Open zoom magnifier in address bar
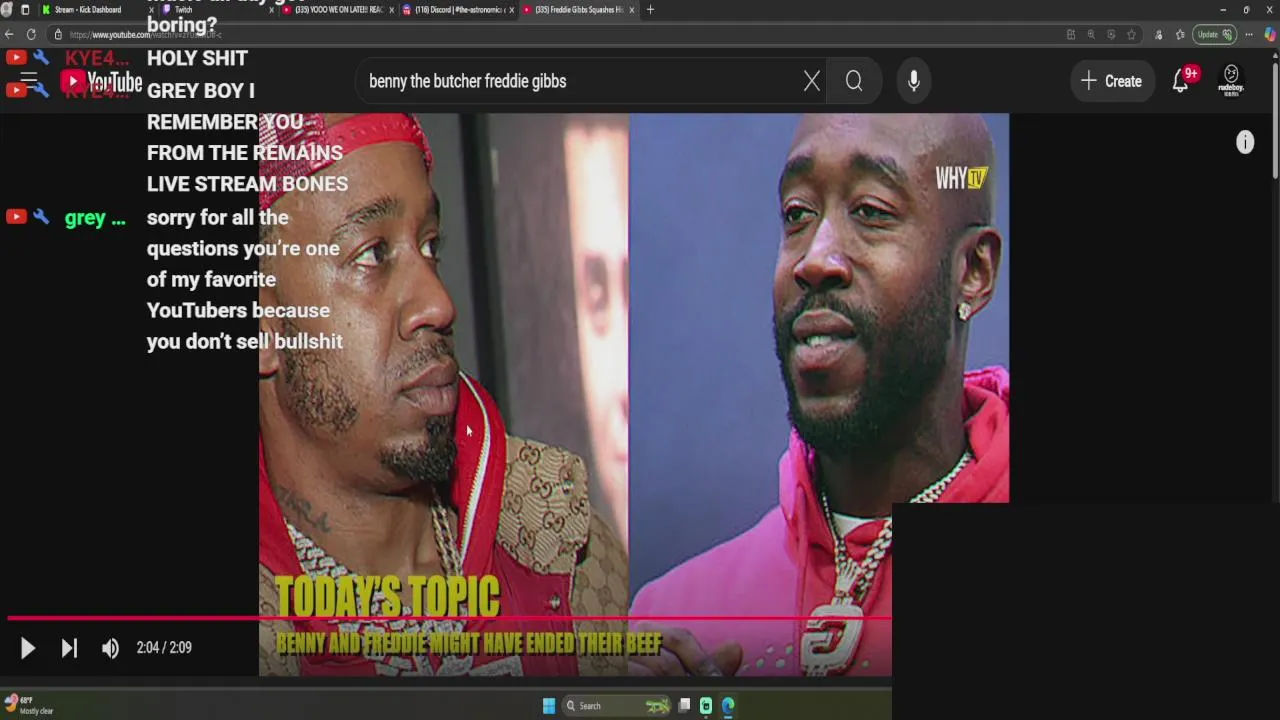This screenshot has width=1280, height=720. tap(1091, 34)
